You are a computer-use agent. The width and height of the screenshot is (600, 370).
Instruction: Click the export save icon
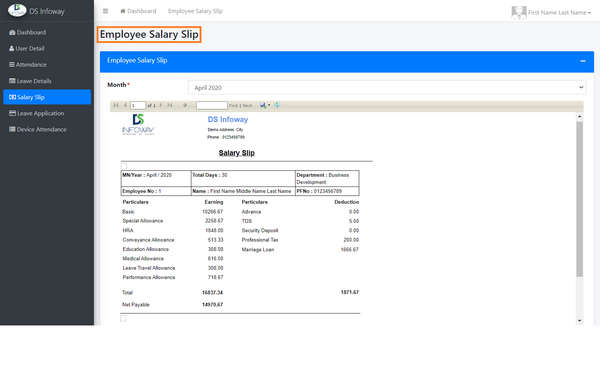click(263, 105)
